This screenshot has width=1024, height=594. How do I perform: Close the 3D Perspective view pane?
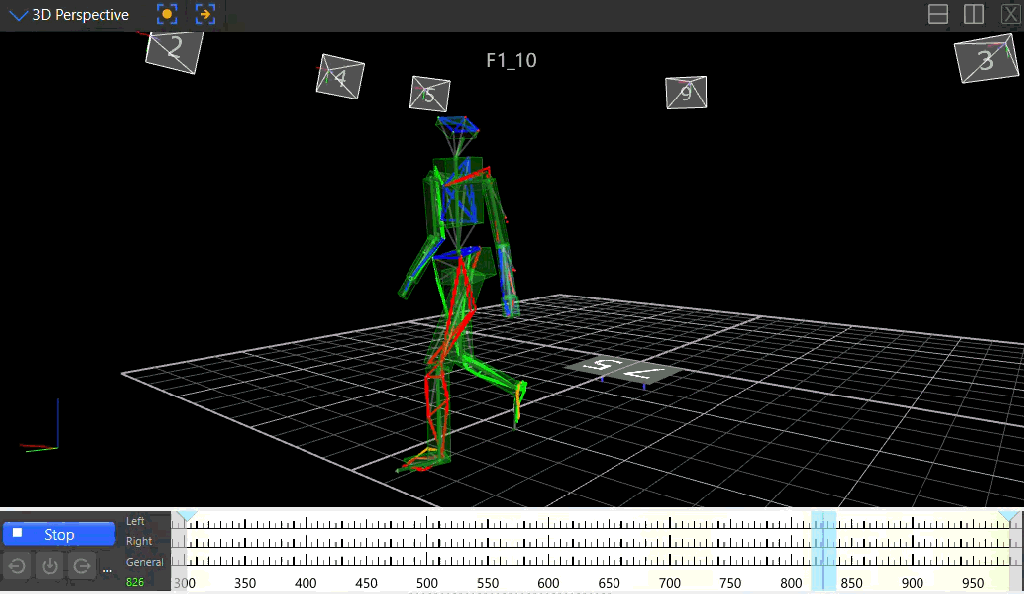tap(1010, 14)
